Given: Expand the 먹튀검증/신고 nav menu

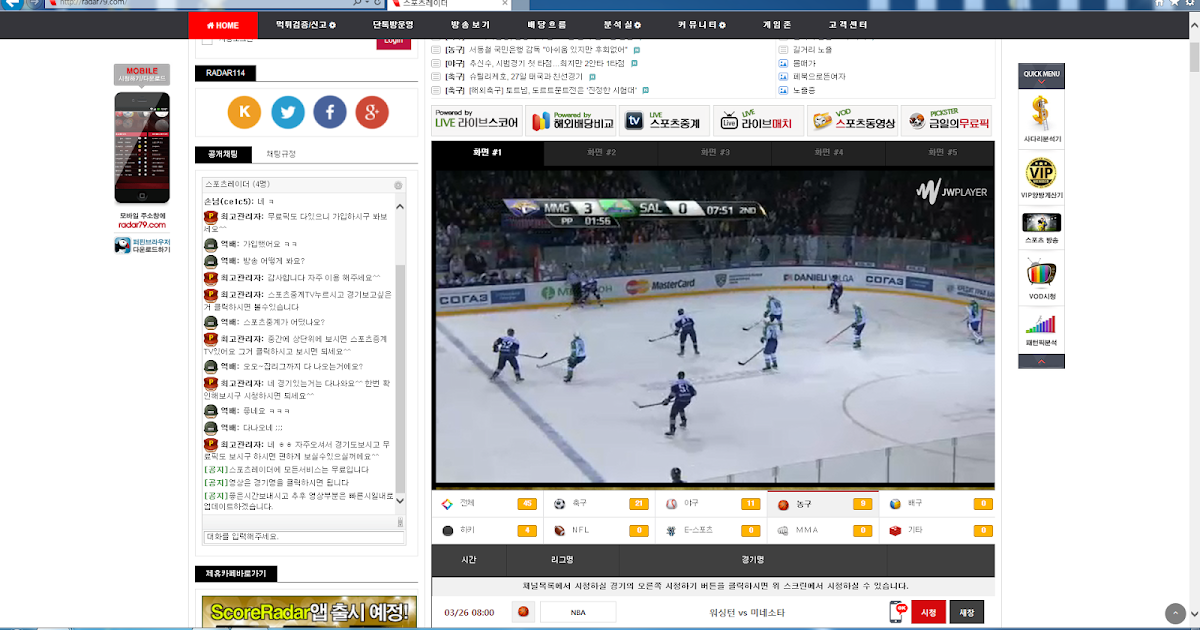Looking at the screenshot, I should [x=306, y=24].
